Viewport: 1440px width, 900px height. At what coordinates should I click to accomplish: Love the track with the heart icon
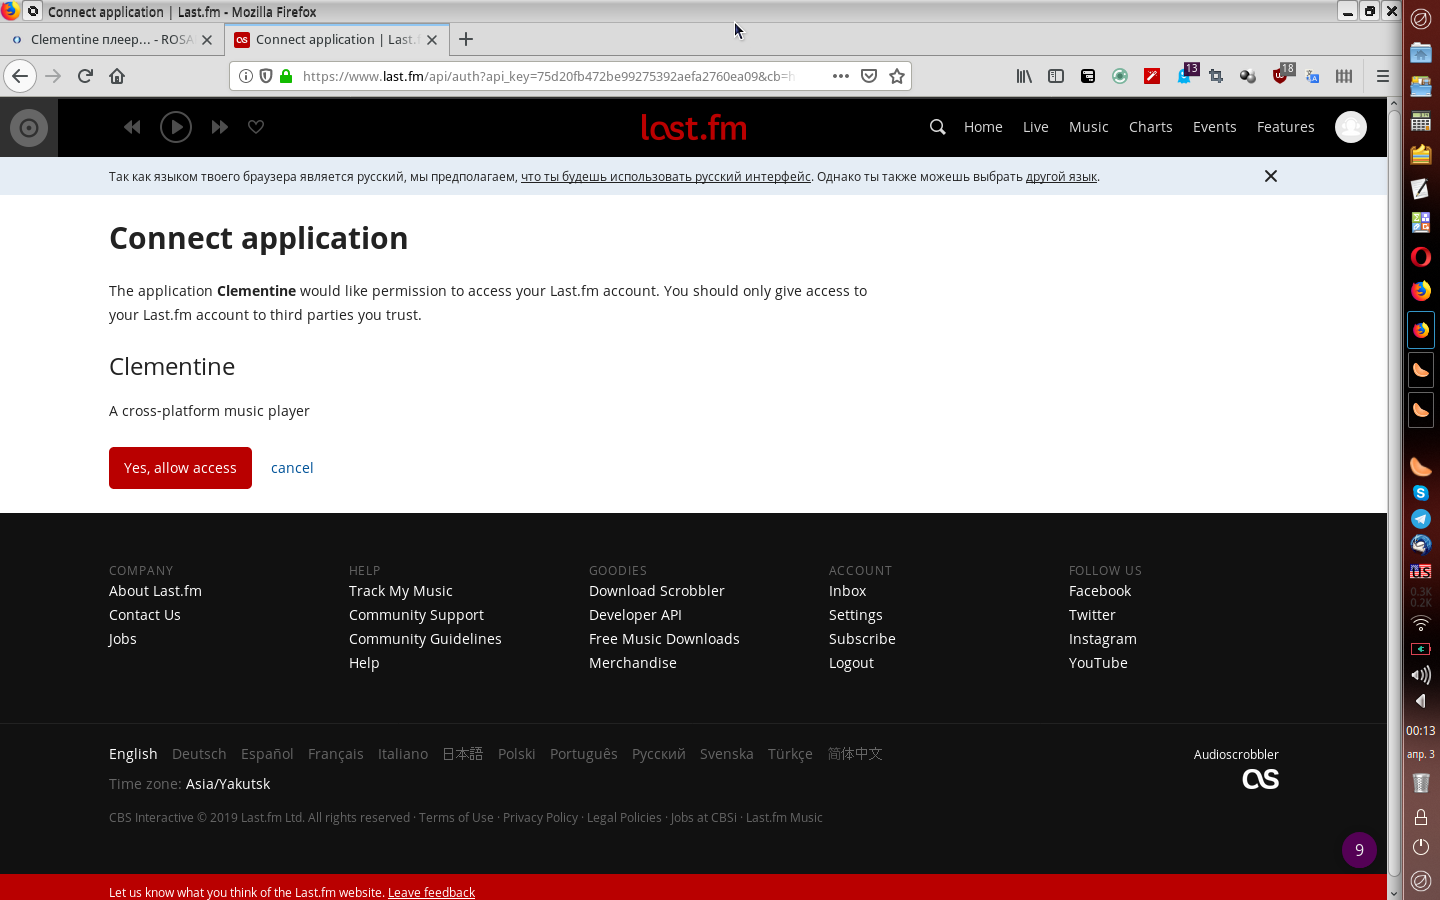click(x=256, y=127)
